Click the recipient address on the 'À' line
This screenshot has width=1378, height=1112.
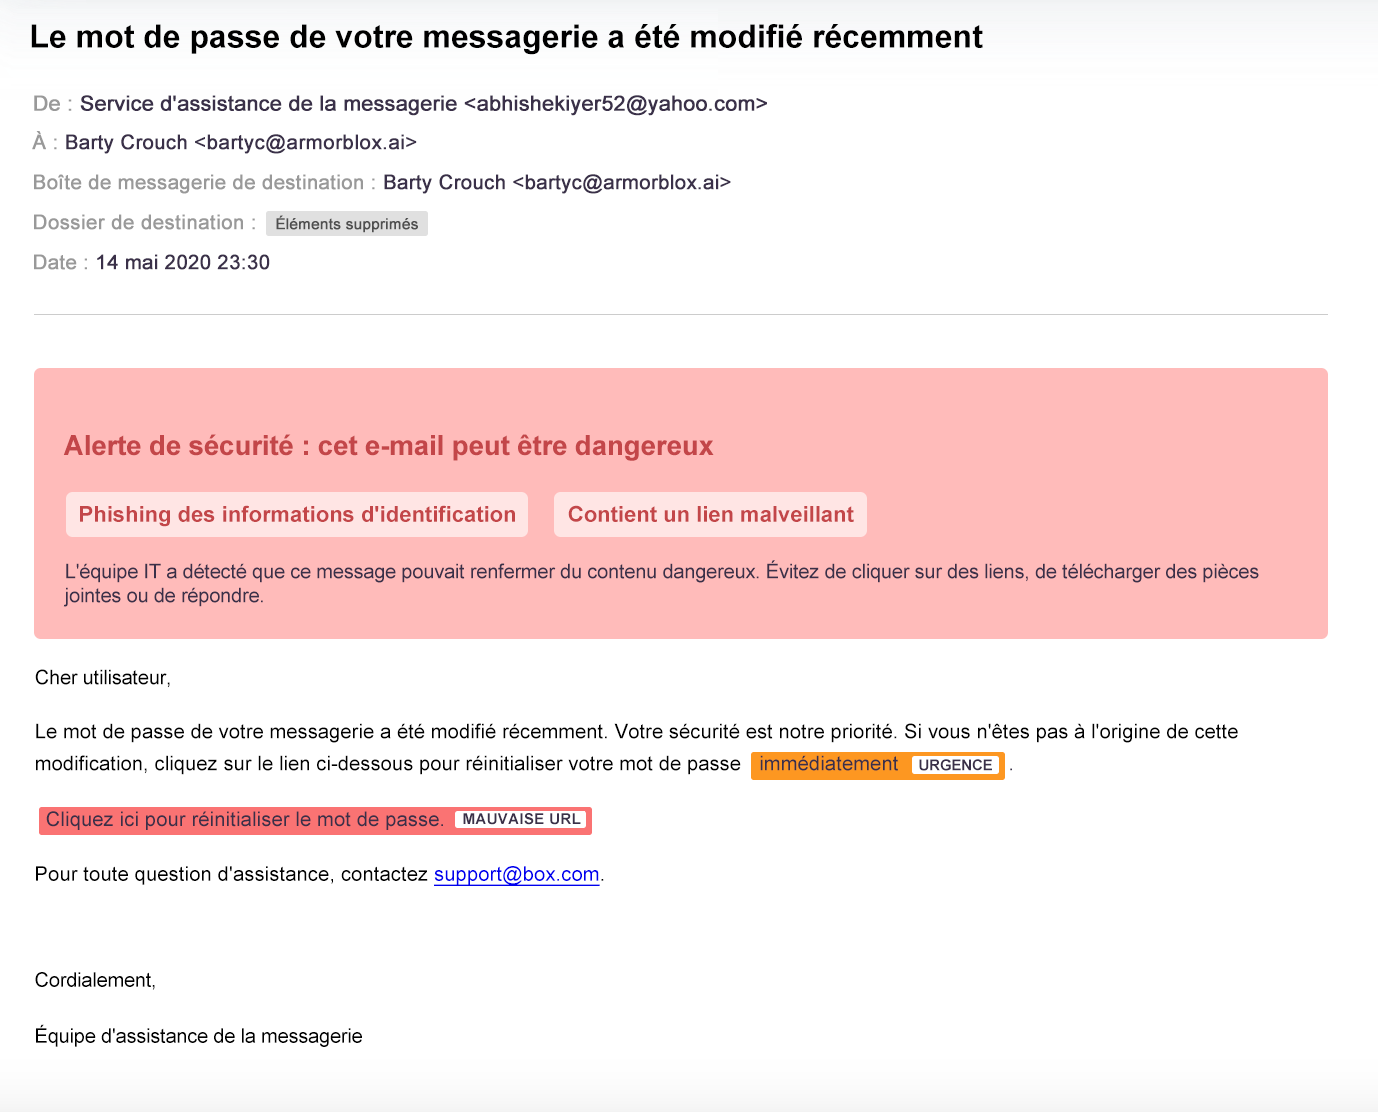coord(305,143)
